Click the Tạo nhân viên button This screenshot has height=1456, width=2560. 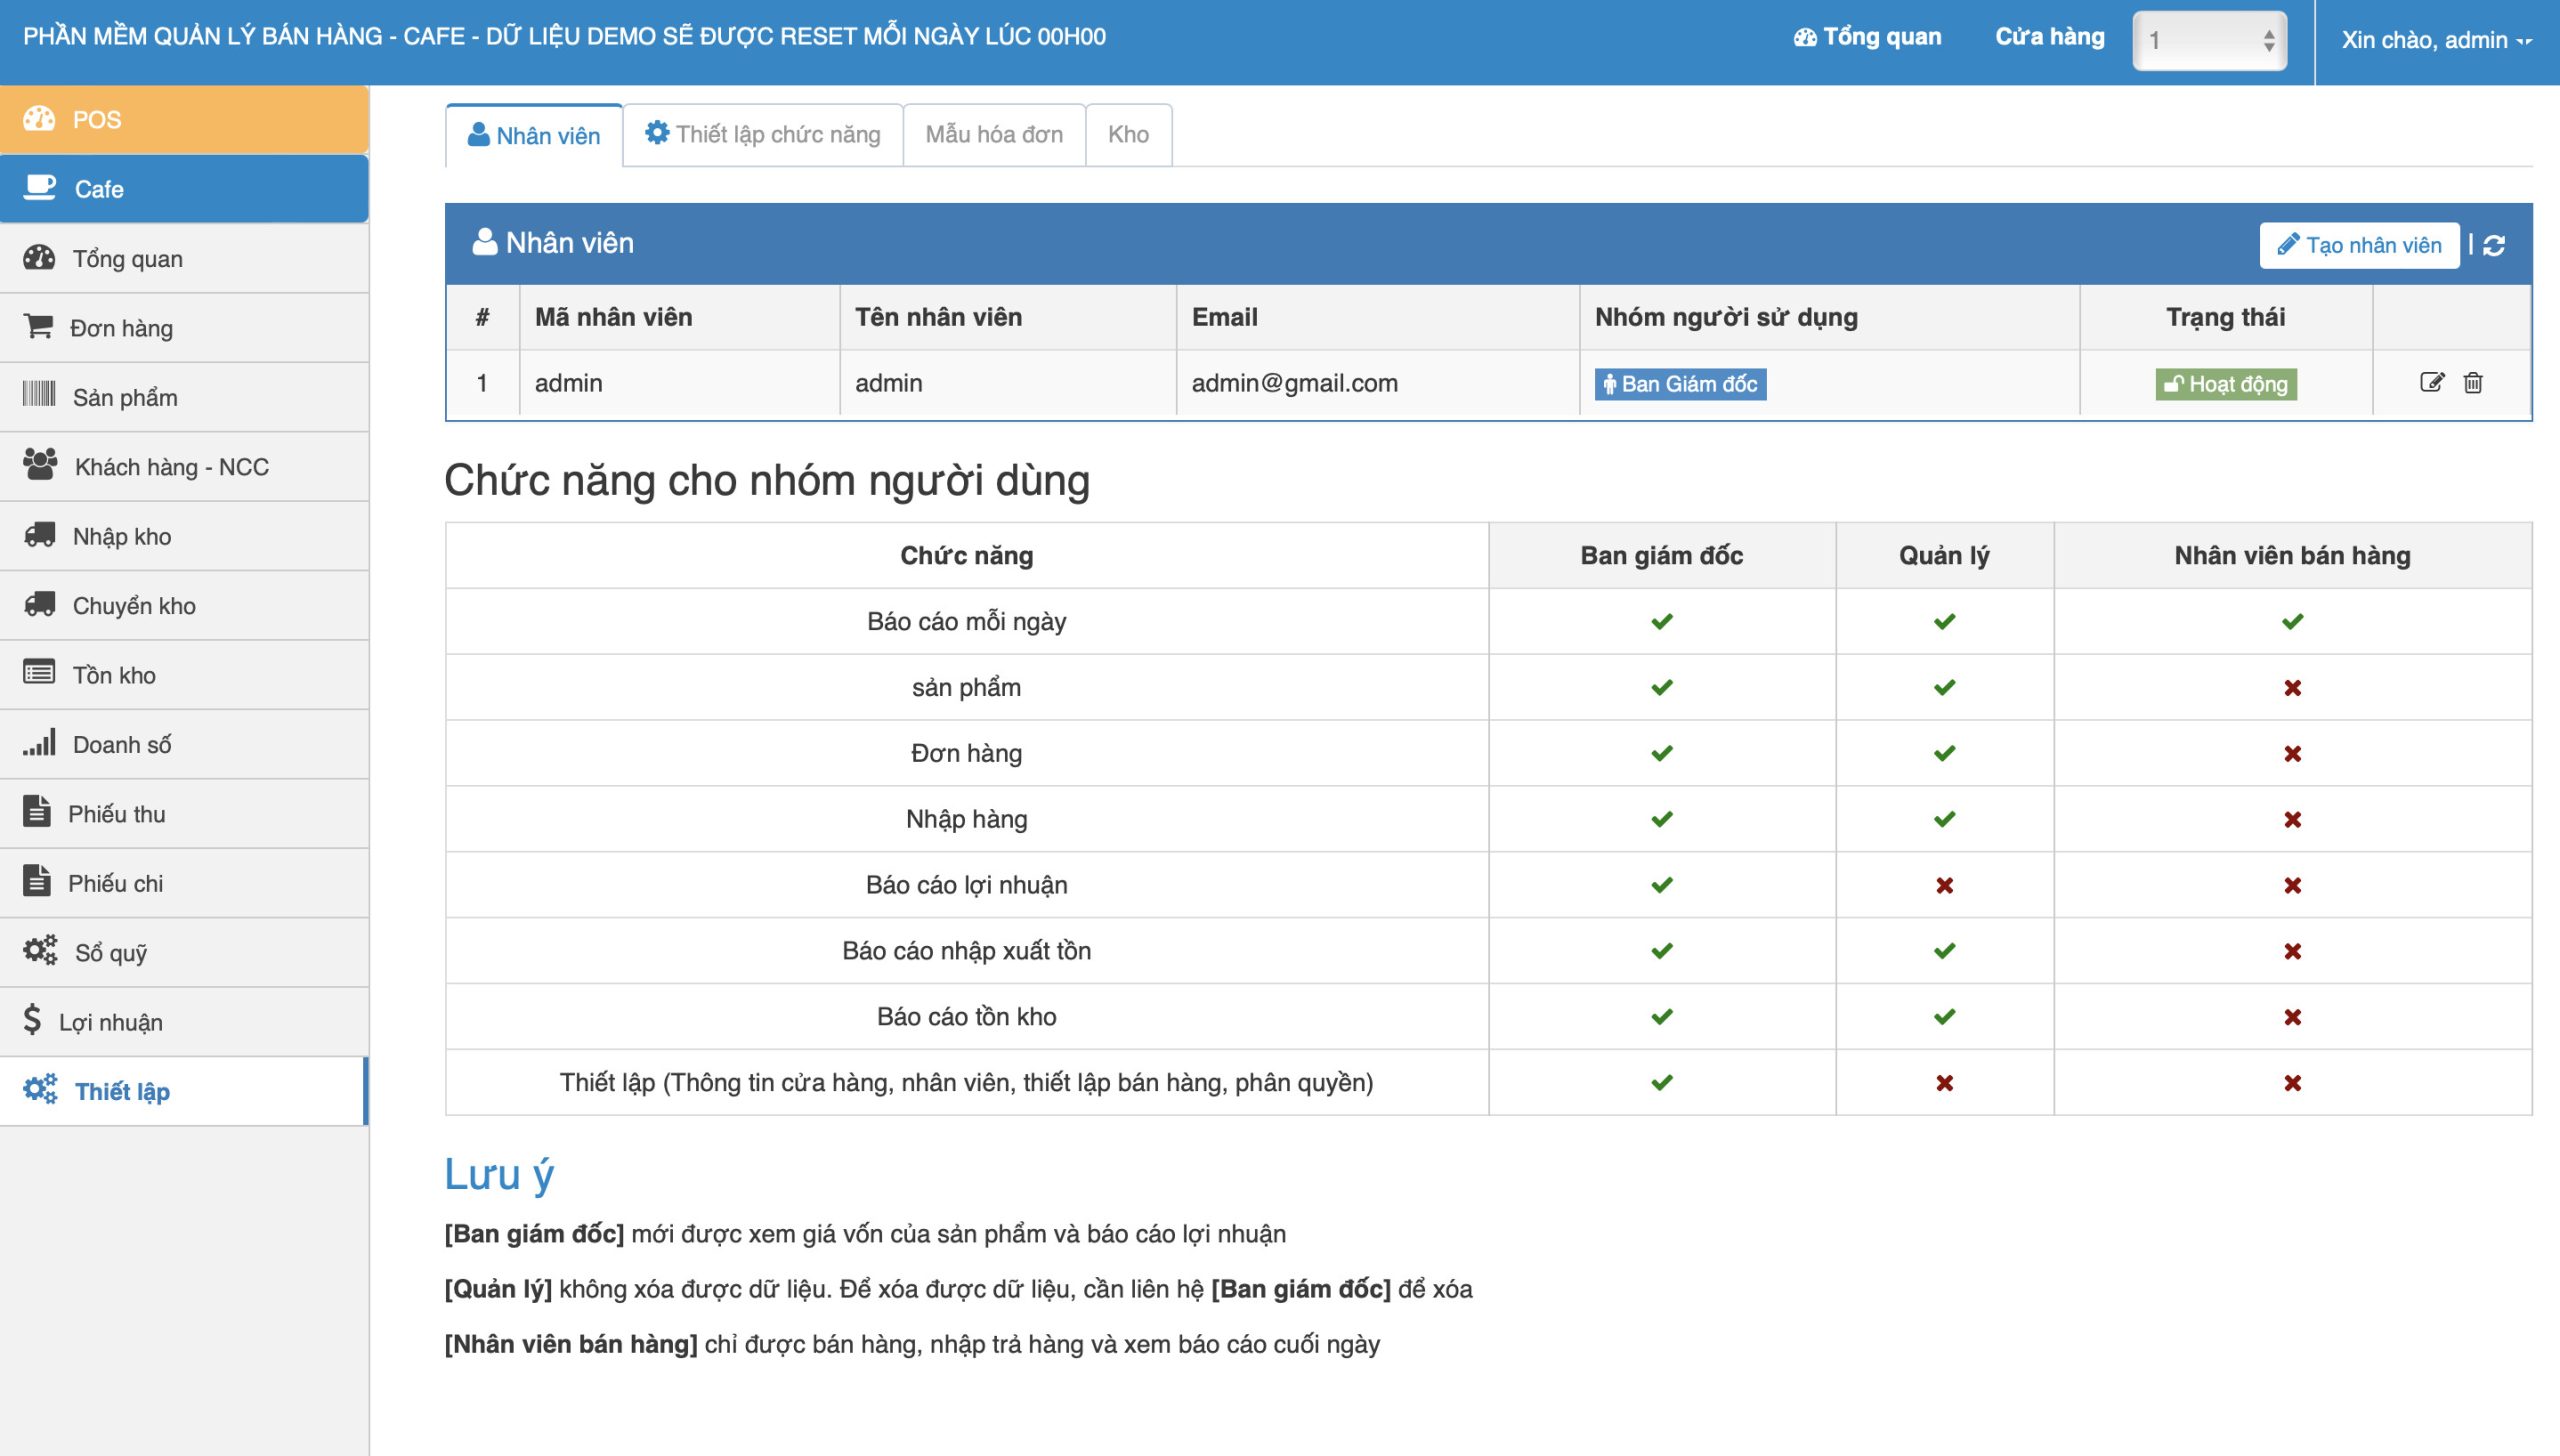click(x=2359, y=246)
